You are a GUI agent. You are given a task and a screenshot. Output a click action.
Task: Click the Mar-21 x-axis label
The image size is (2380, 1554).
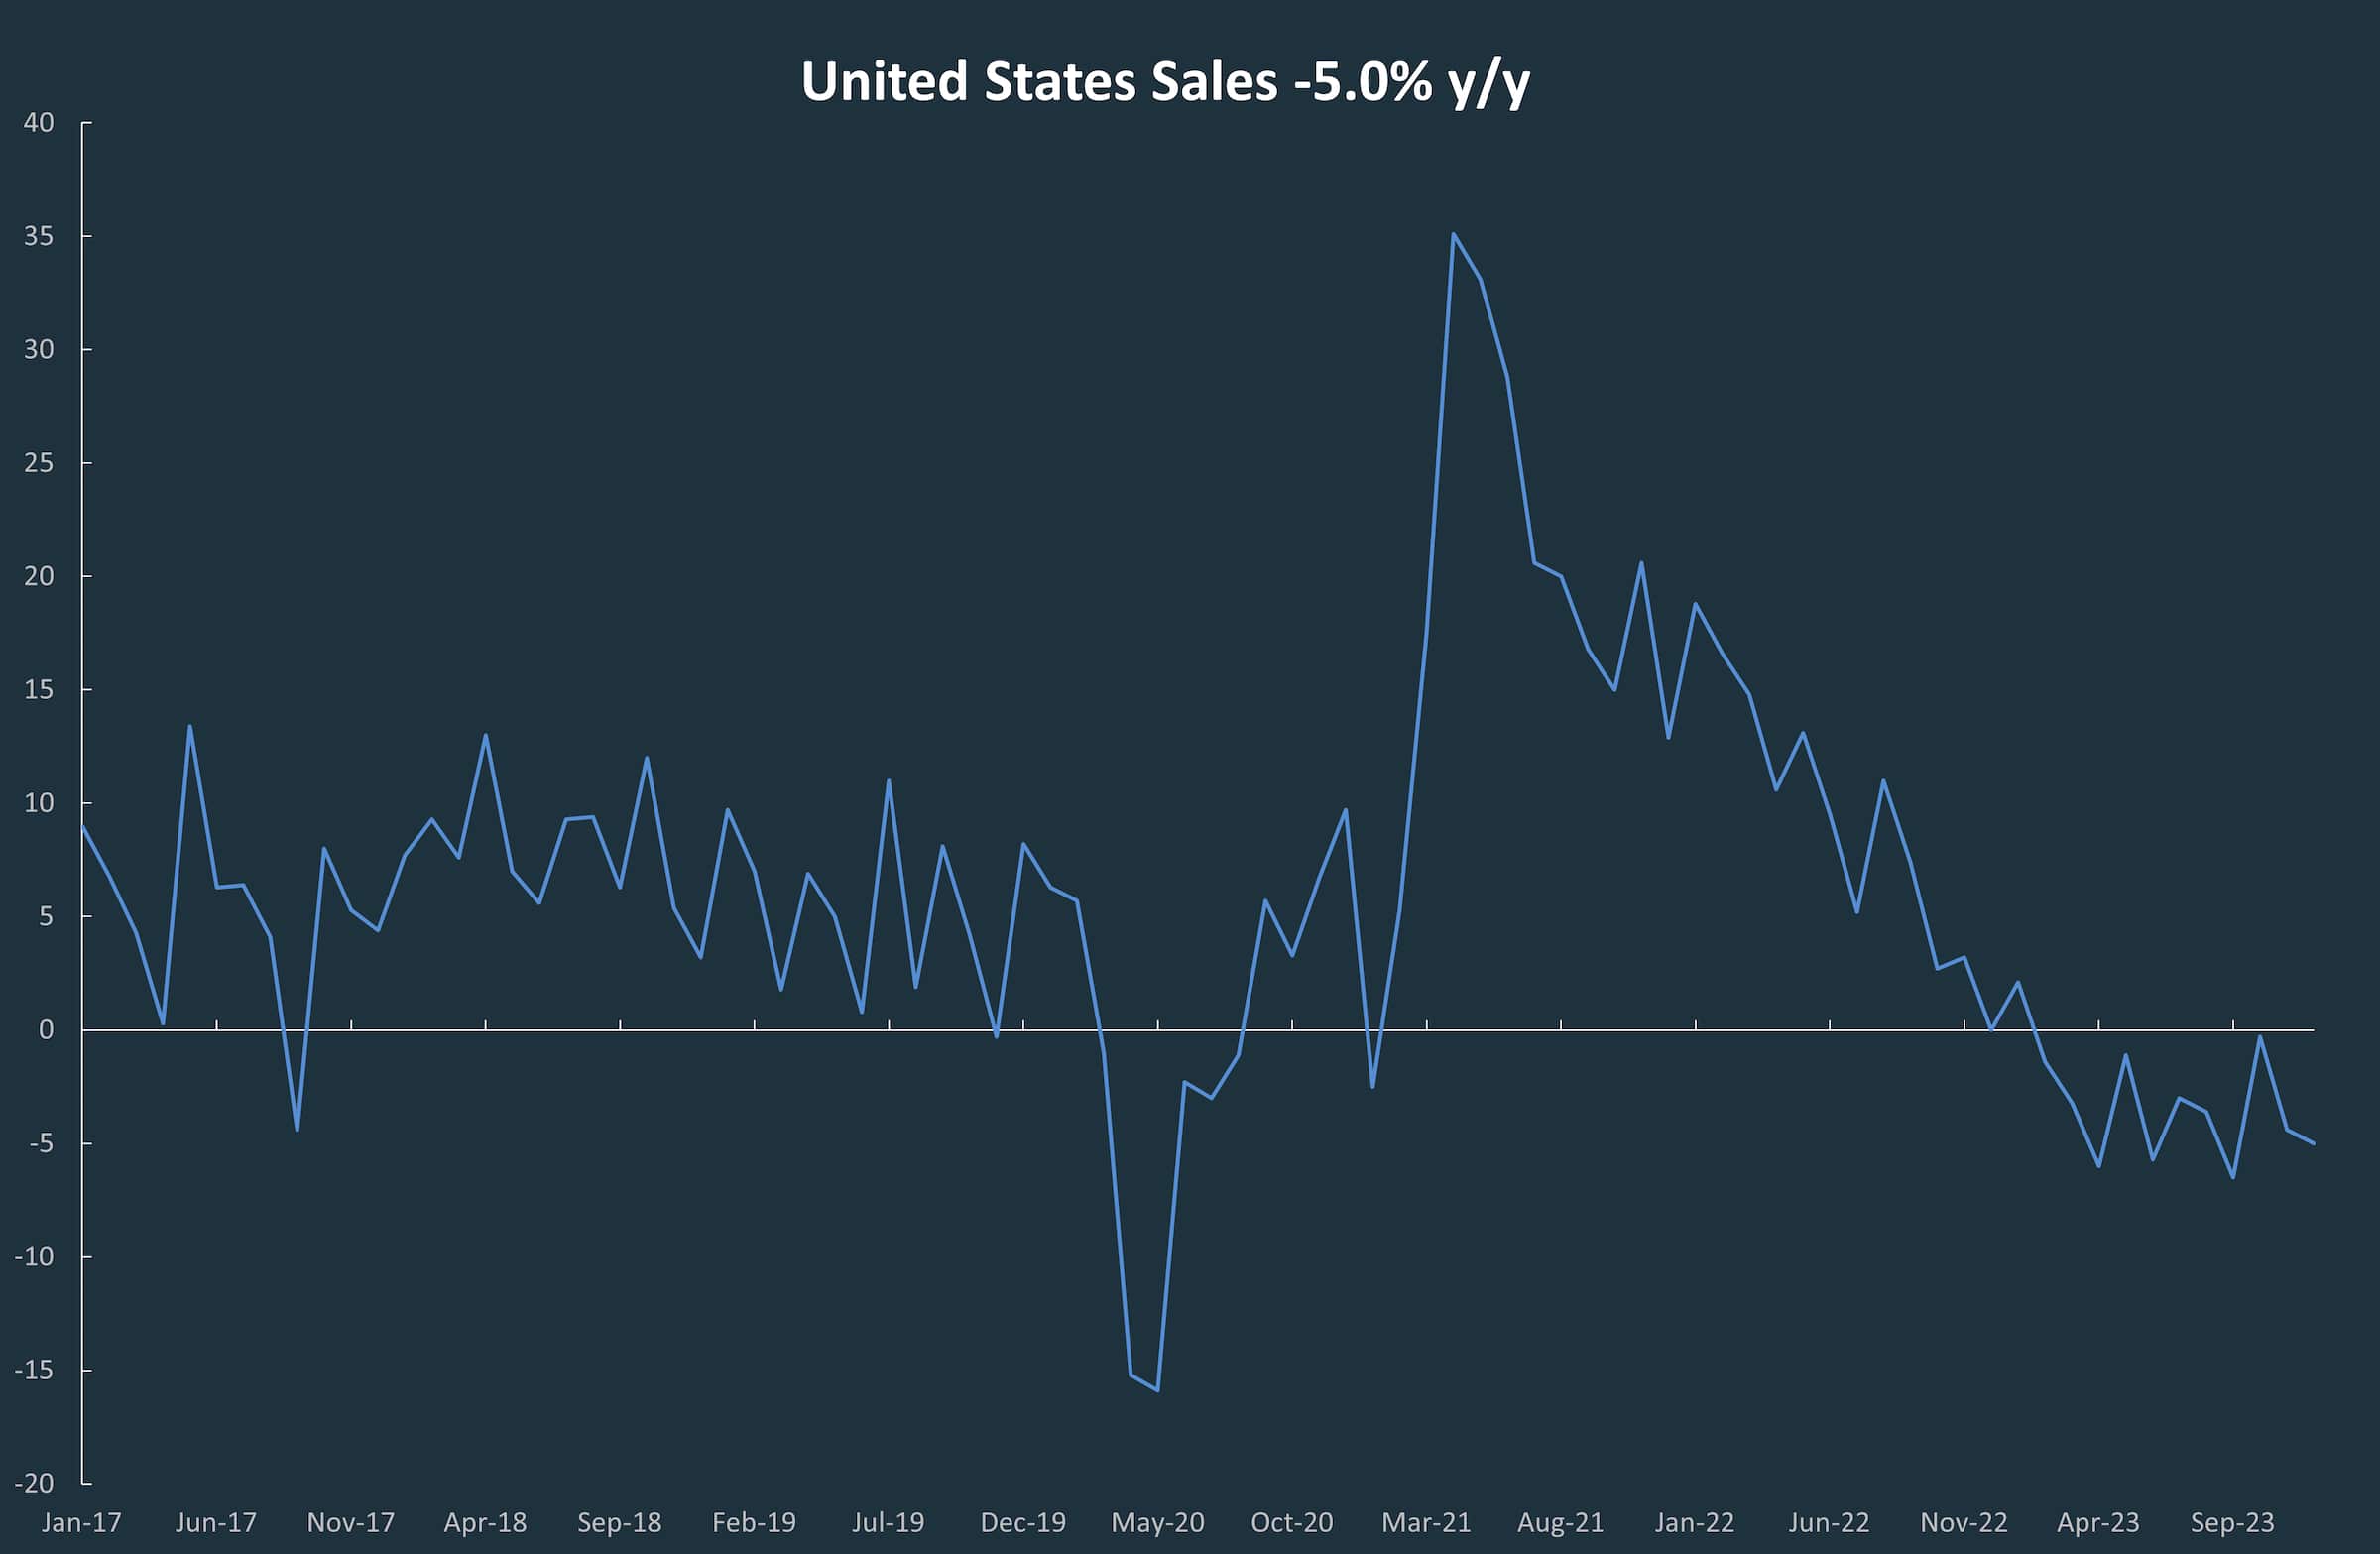[1426, 1522]
